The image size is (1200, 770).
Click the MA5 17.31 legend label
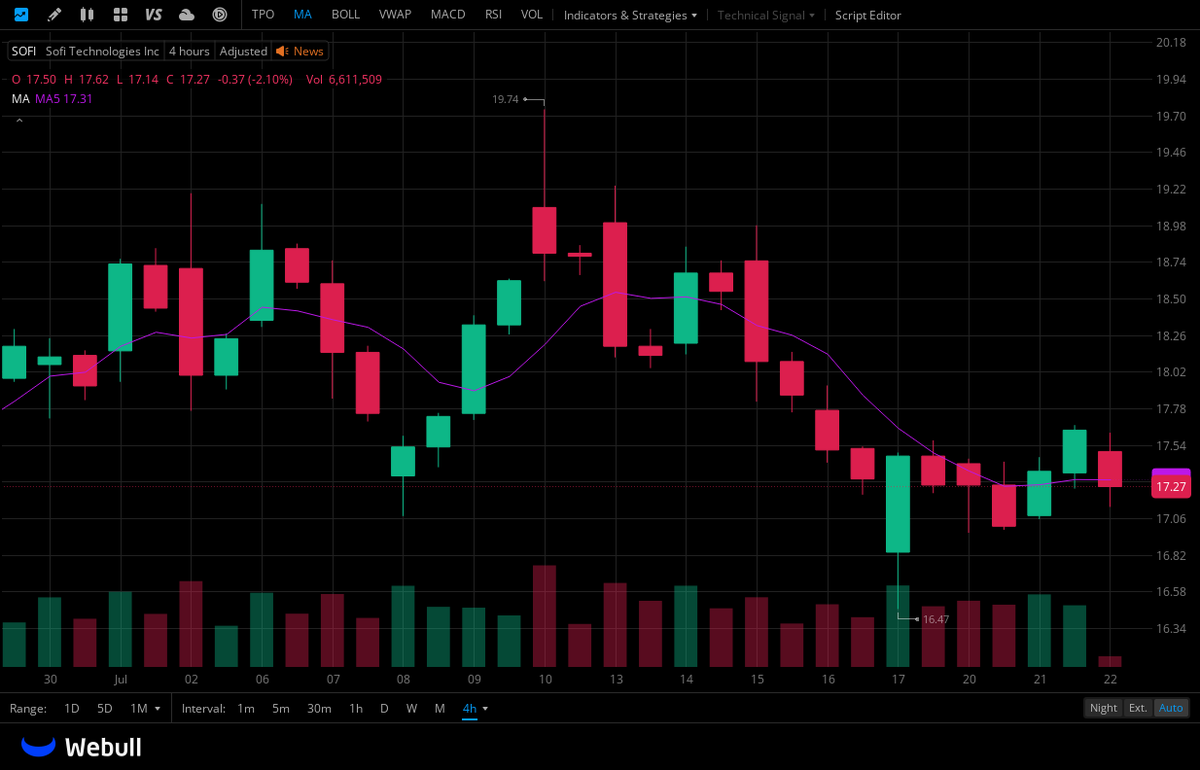click(x=66, y=99)
